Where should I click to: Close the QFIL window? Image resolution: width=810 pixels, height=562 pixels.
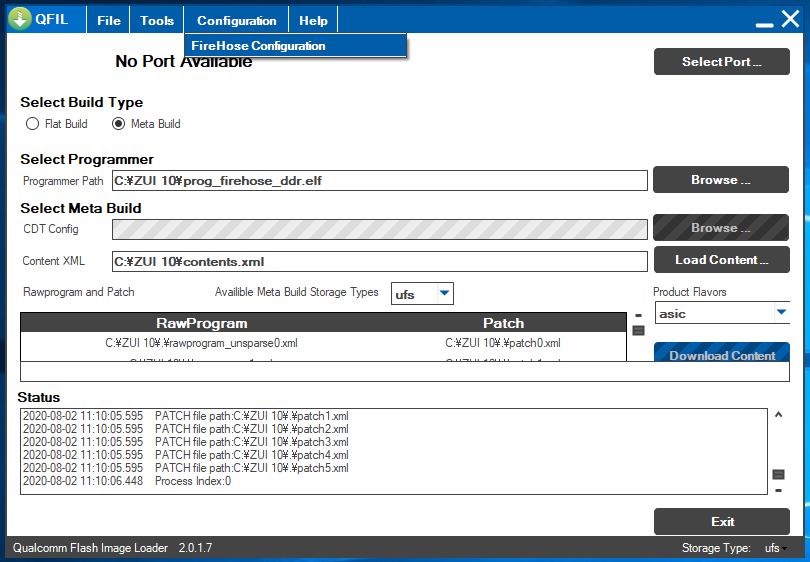(791, 19)
